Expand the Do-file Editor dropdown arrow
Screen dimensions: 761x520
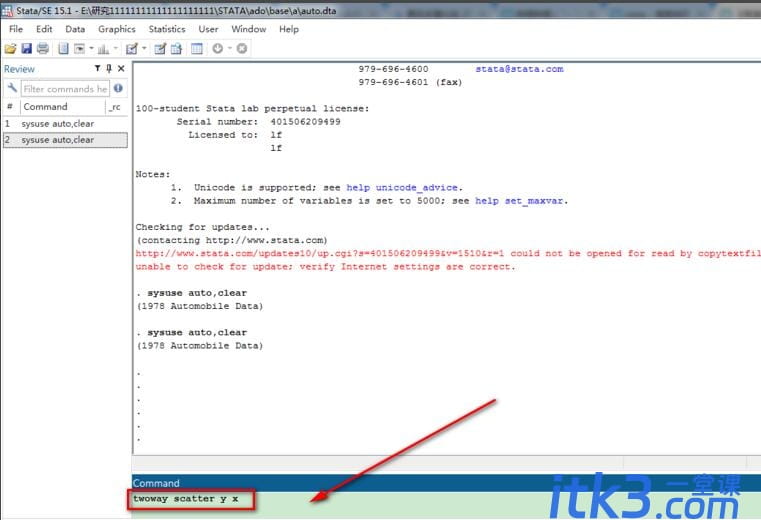[144, 48]
